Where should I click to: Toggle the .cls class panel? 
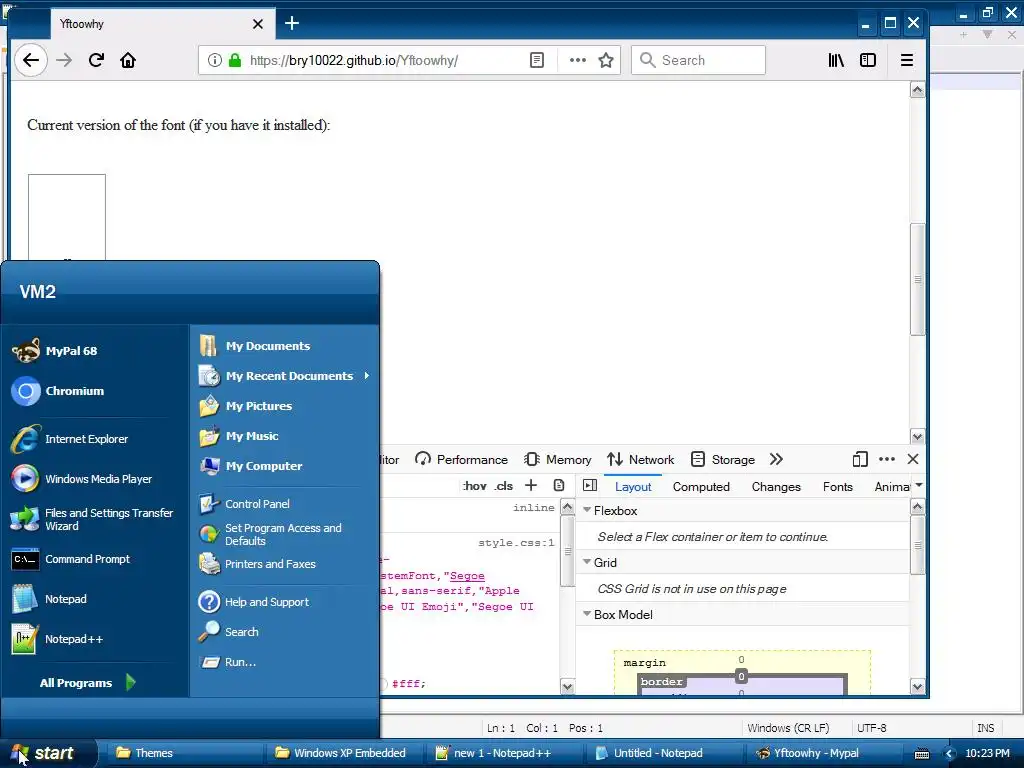pyautogui.click(x=504, y=485)
